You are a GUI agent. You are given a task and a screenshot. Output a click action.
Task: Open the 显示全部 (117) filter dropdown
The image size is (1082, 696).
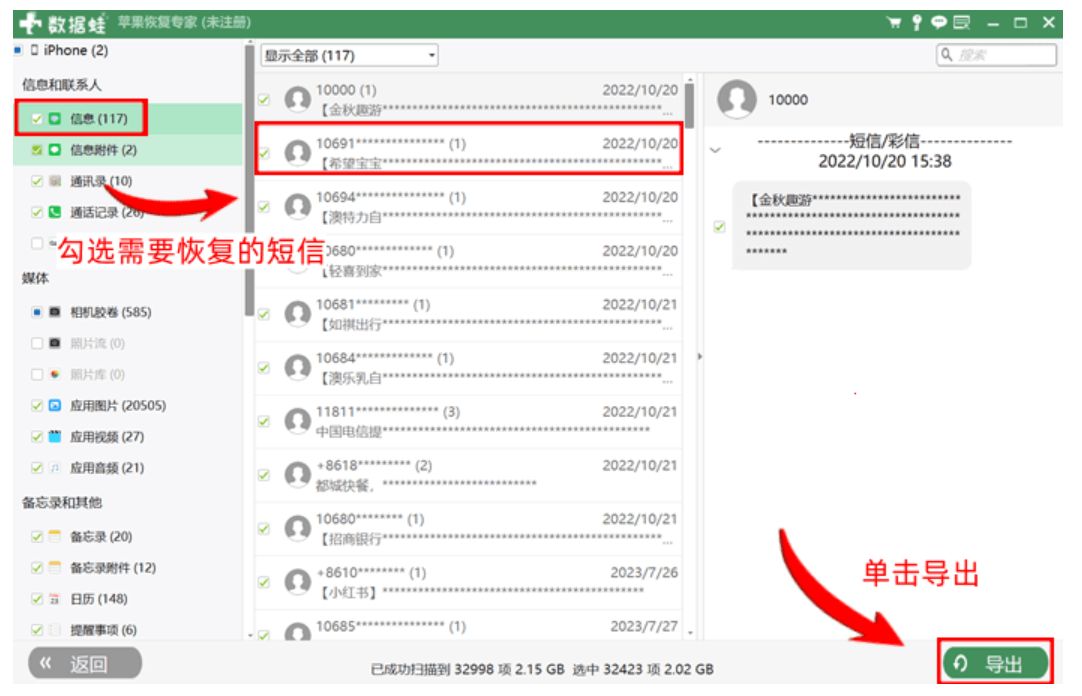click(350, 55)
